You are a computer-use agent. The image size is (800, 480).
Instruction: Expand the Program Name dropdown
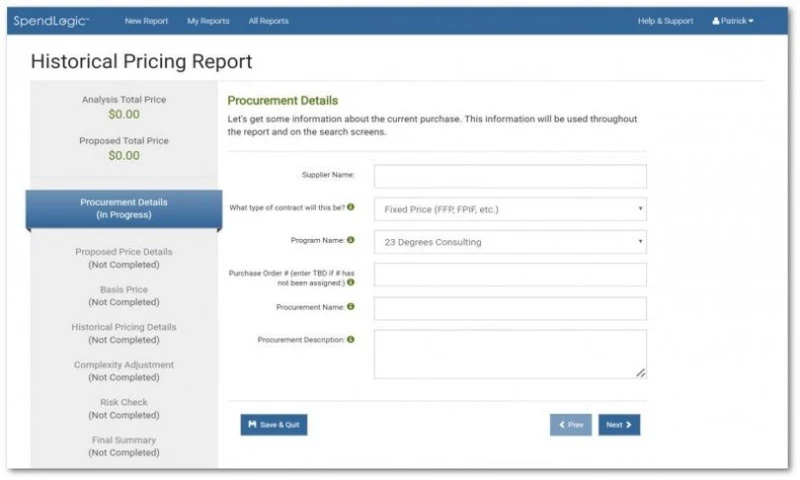(x=510, y=242)
